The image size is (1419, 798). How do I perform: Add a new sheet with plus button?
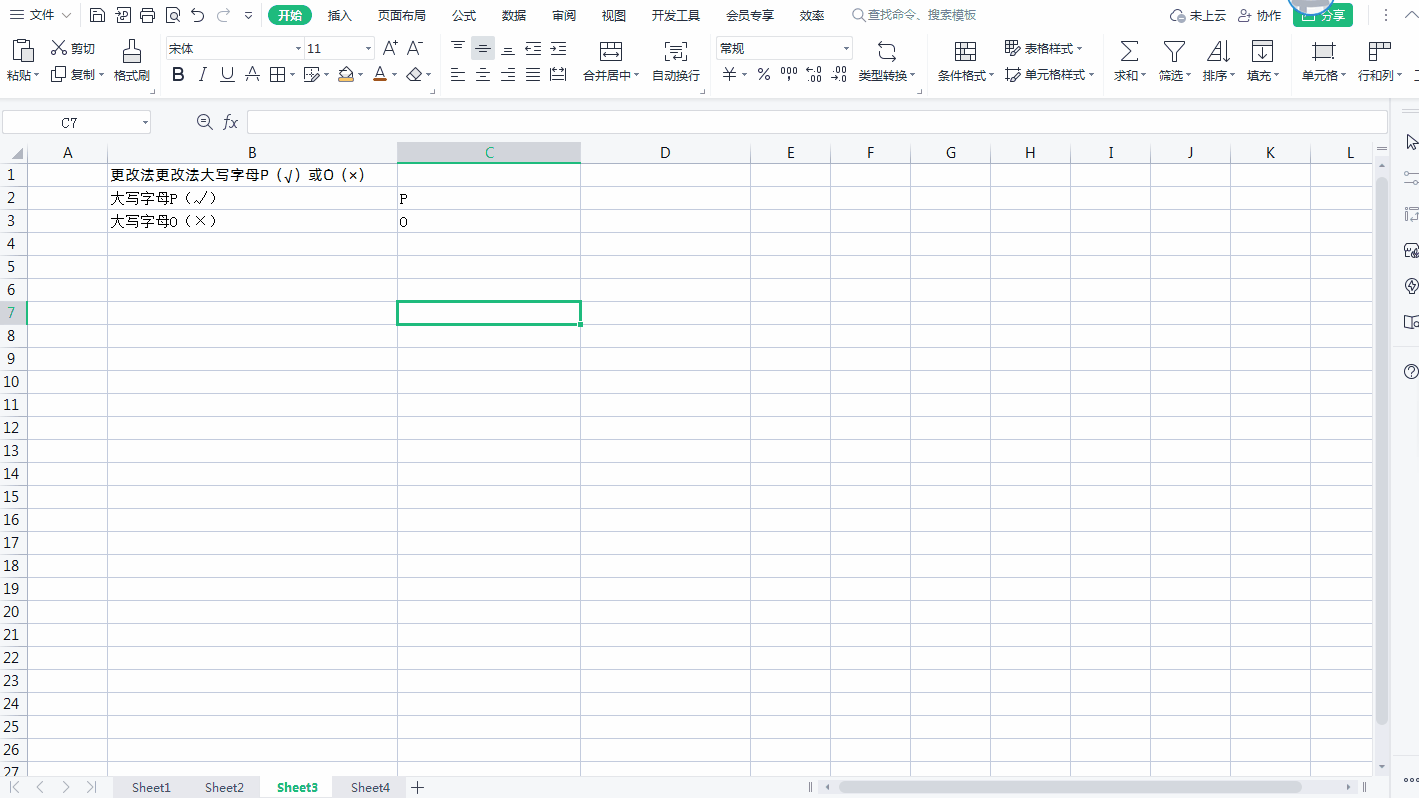pos(418,787)
